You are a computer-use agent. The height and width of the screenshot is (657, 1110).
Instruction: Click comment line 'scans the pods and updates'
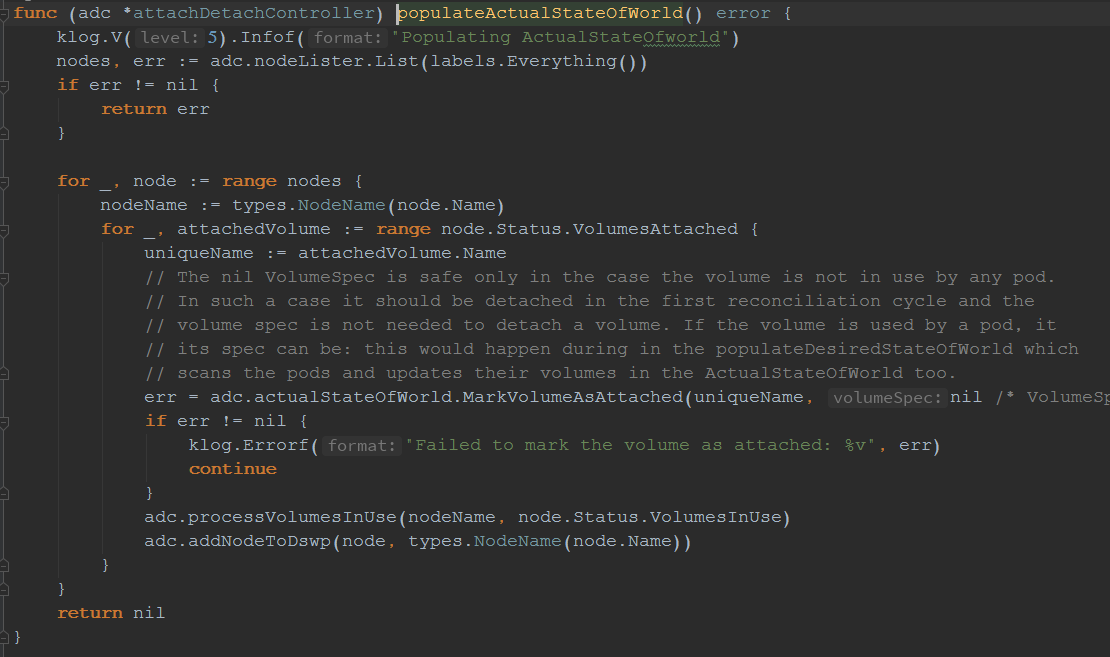tap(550, 373)
